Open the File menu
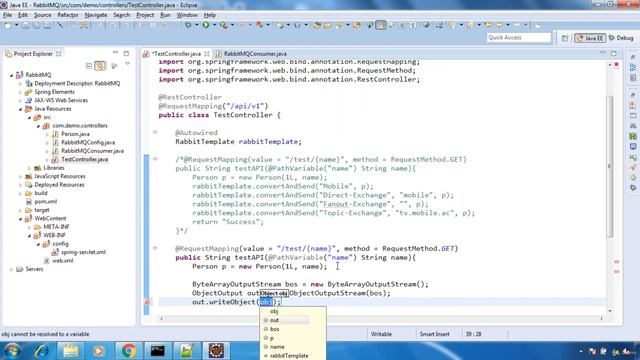 7,15
